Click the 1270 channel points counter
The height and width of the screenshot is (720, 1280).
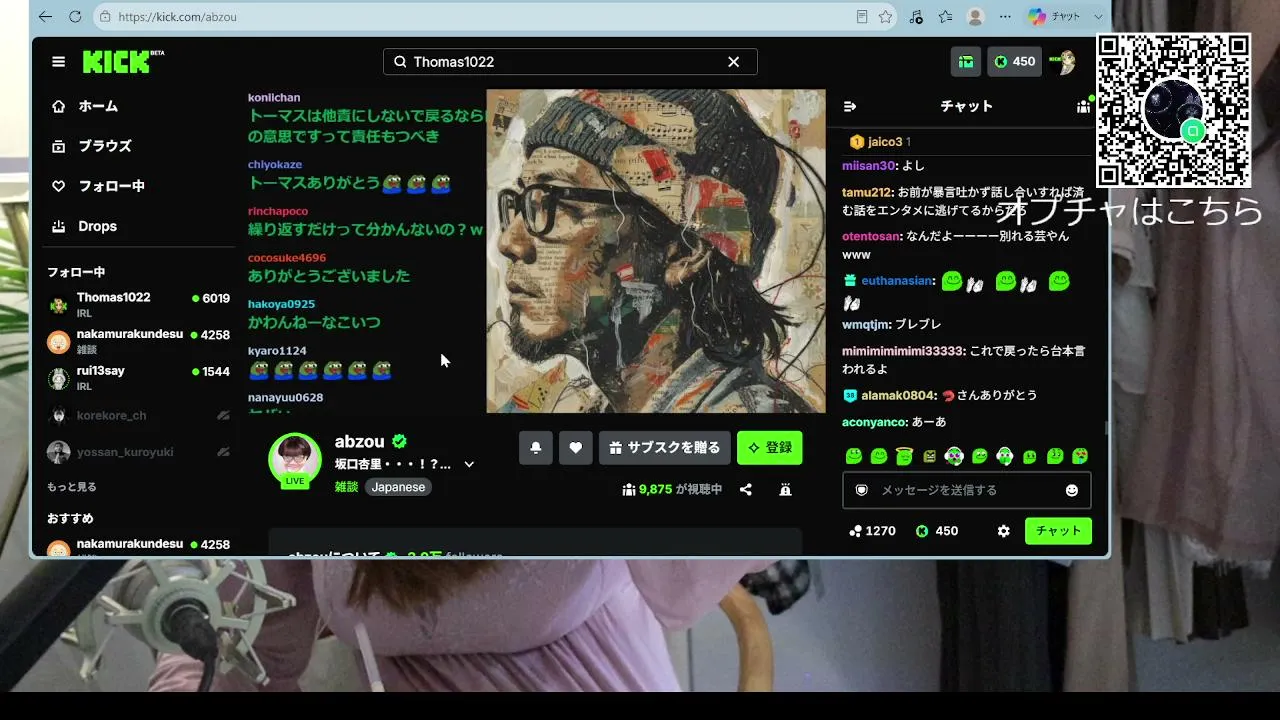click(873, 531)
